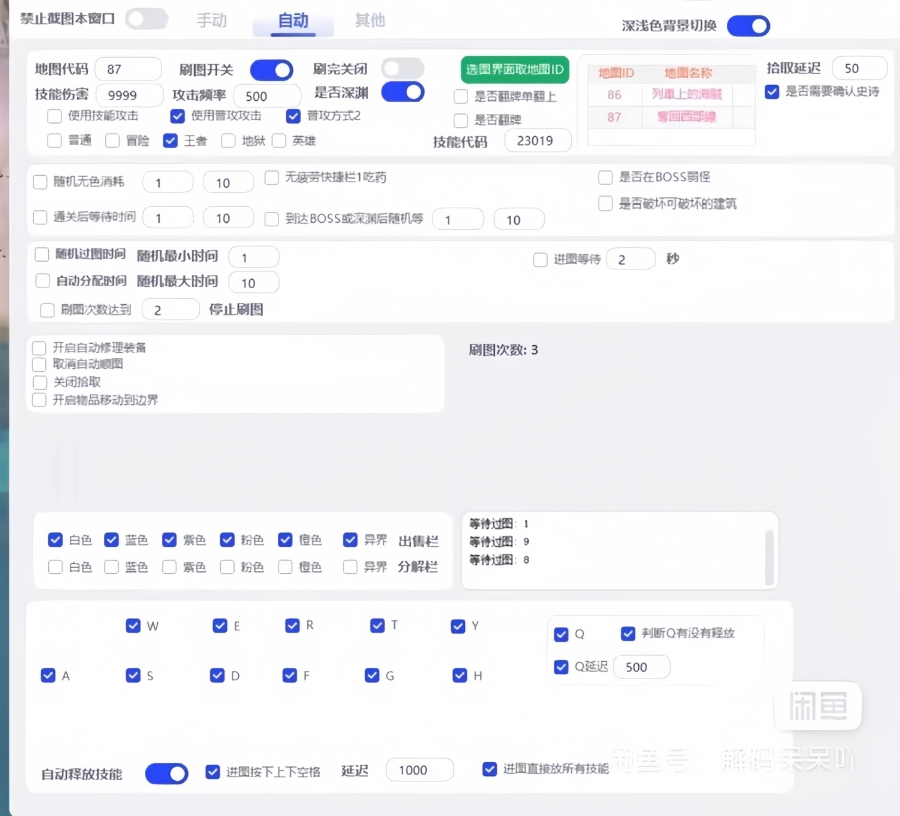Click the 攻击频率 field showing 500
The width and height of the screenshot is (900, 816).
[267, 96]
